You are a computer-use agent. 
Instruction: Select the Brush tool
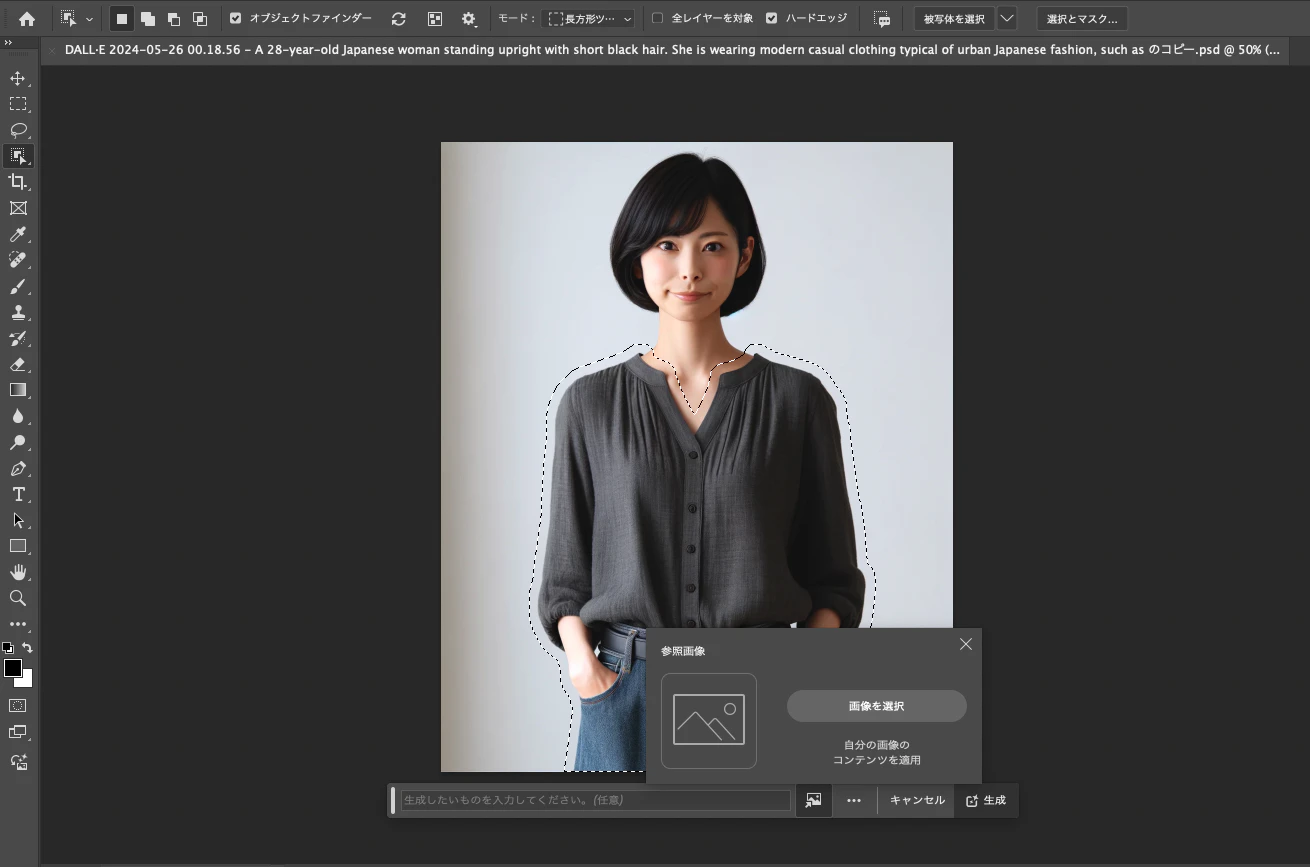click(x=18, y=286)
